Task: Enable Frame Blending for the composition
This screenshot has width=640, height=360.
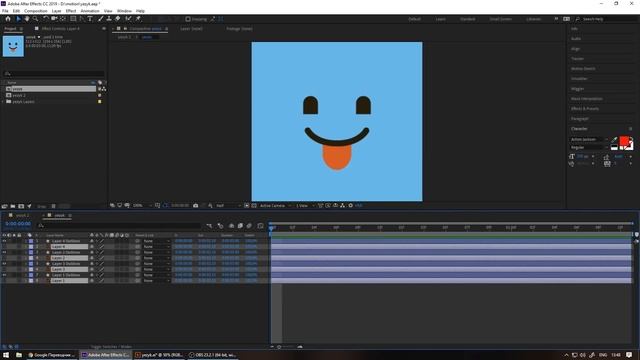Action: point(240,226)
